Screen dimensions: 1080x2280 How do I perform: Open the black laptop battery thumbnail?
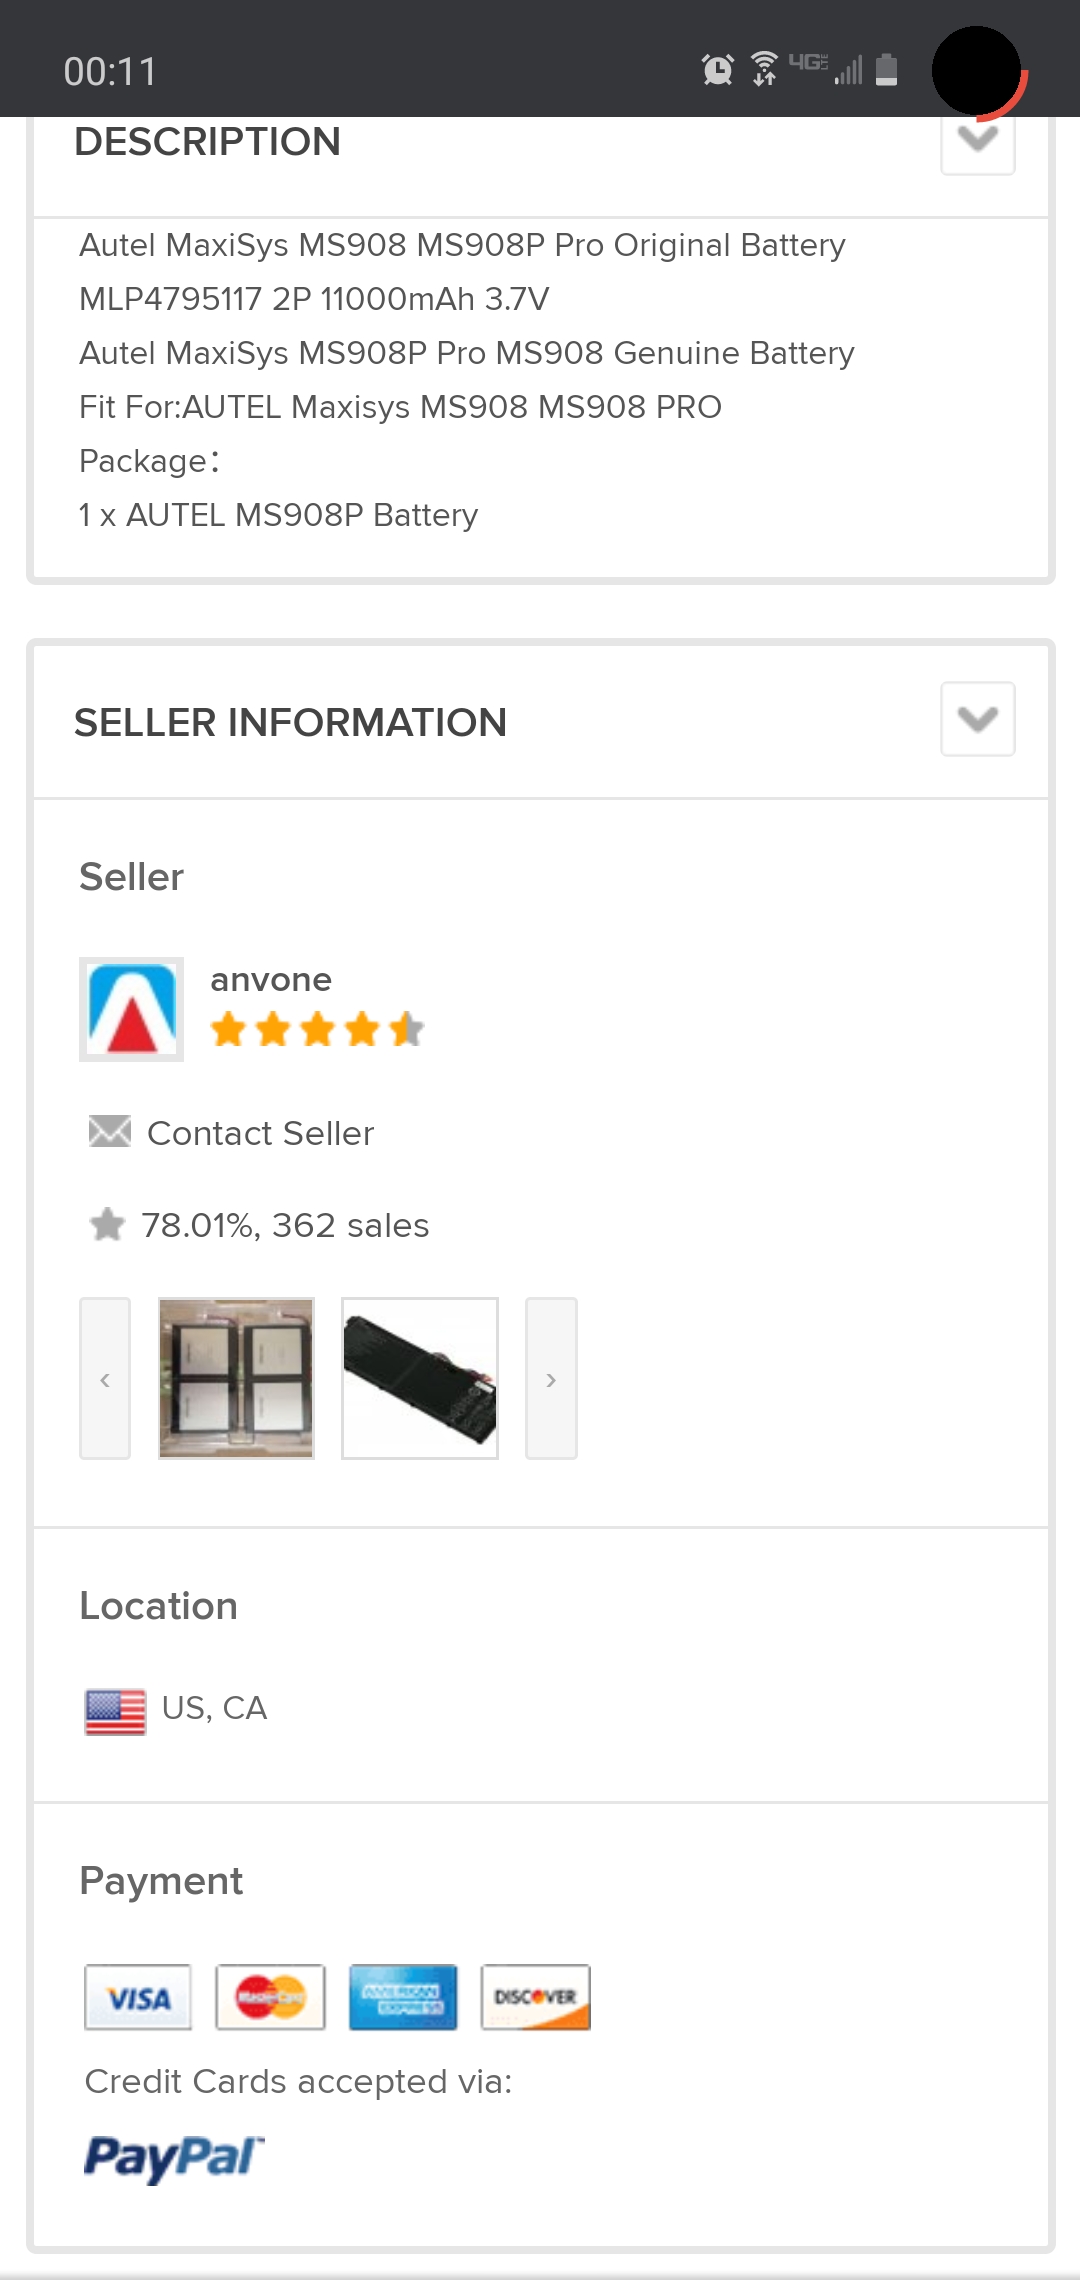(419, 1379)
